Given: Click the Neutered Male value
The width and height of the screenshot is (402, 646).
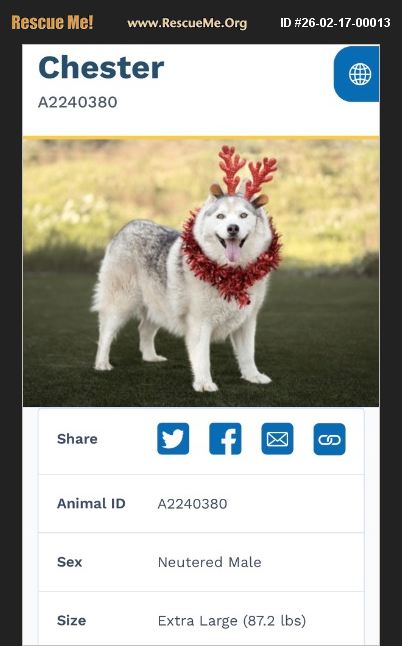Looking at the screenshot, I should pos(210,562).
